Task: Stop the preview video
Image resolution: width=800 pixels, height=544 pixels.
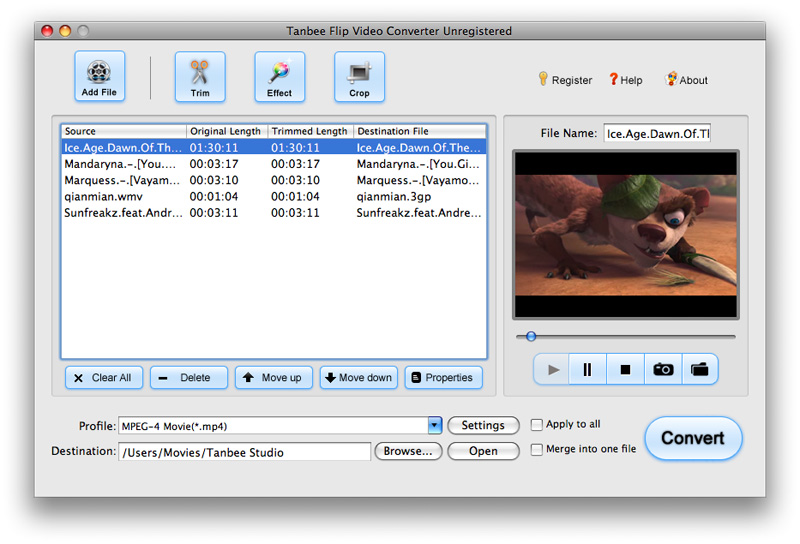Action: pos(625,369)
